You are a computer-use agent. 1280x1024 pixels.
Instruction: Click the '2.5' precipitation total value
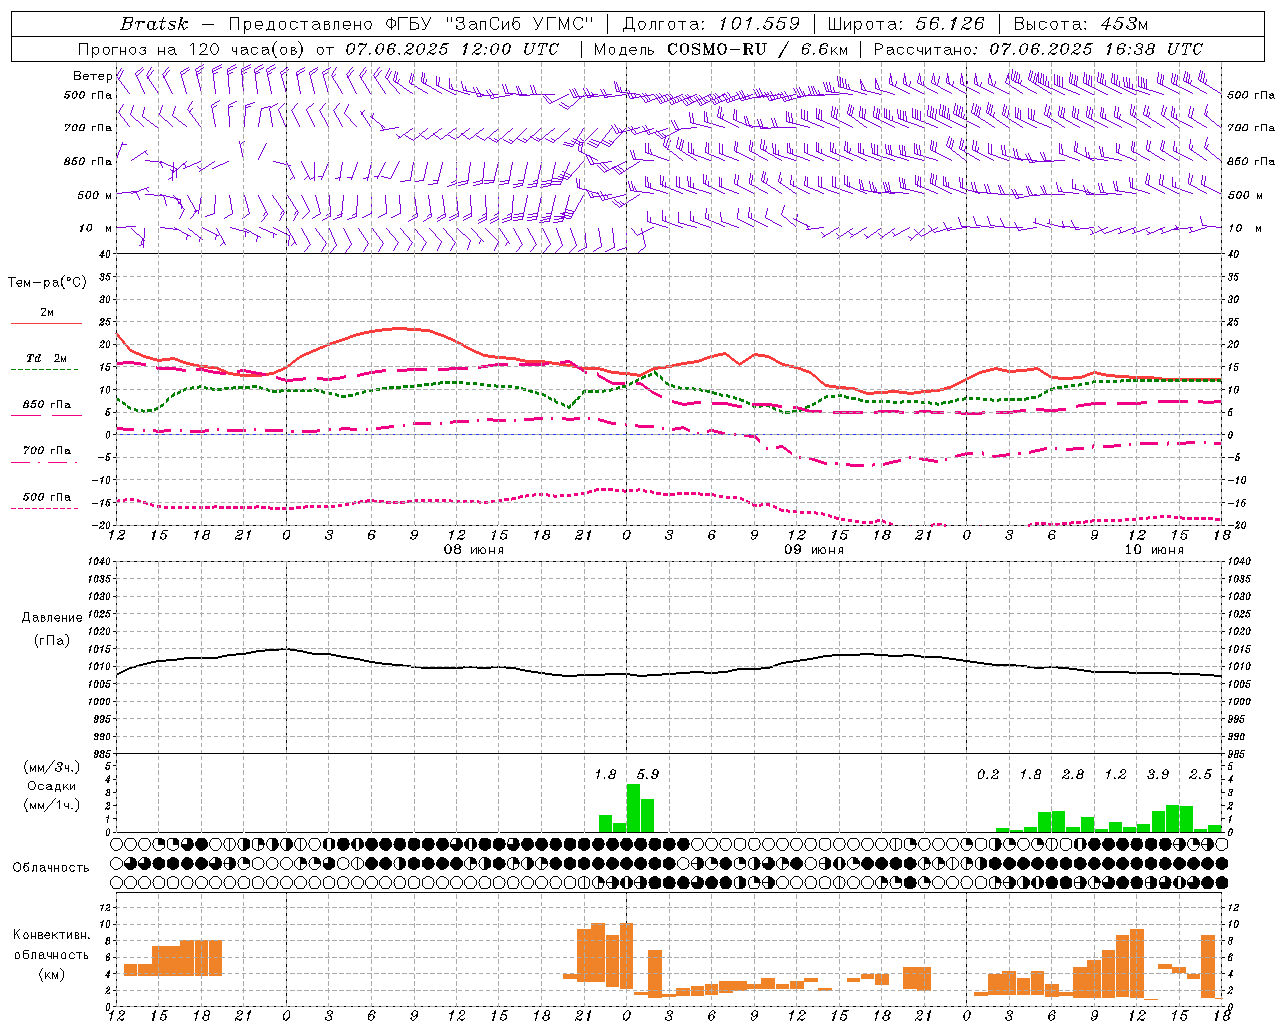[1201, 774]
